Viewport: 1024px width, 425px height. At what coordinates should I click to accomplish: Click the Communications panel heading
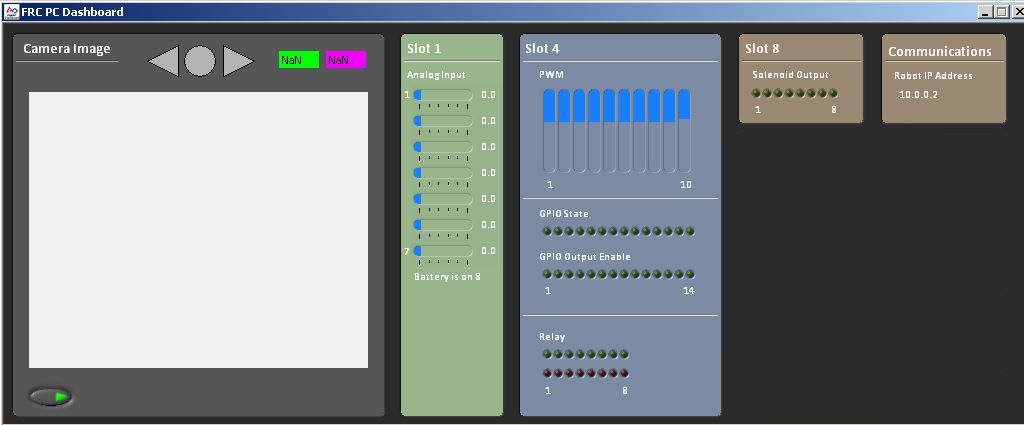940,52
